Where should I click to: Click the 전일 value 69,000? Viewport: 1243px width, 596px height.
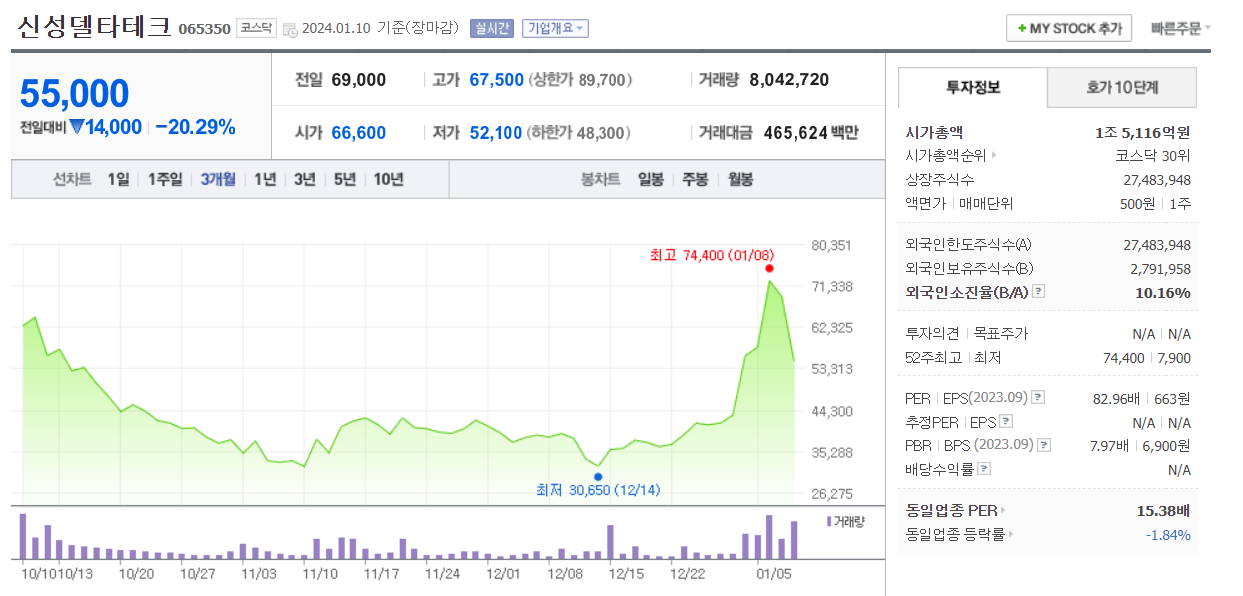pyautogui.click(x=358, y=80)
